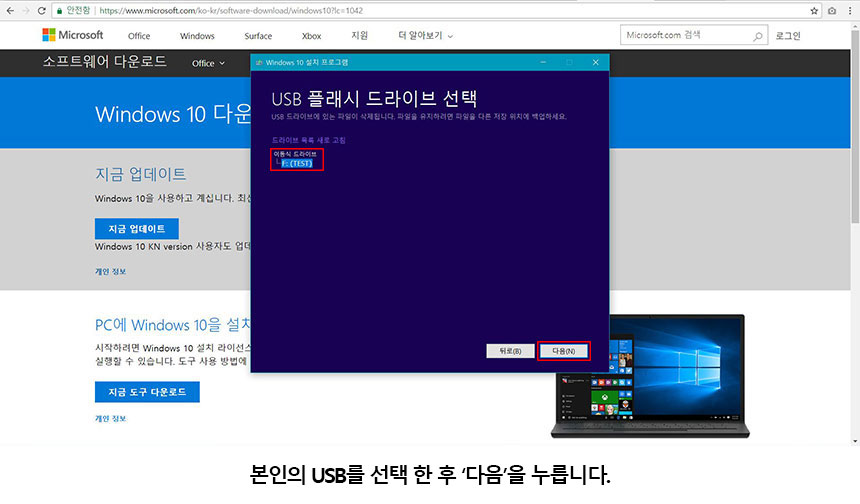This screenshot has height=504, width=860.
Task: Click the 지금 도구 다운로드 button
Action: pyautogui.click(x=147, y=392)
